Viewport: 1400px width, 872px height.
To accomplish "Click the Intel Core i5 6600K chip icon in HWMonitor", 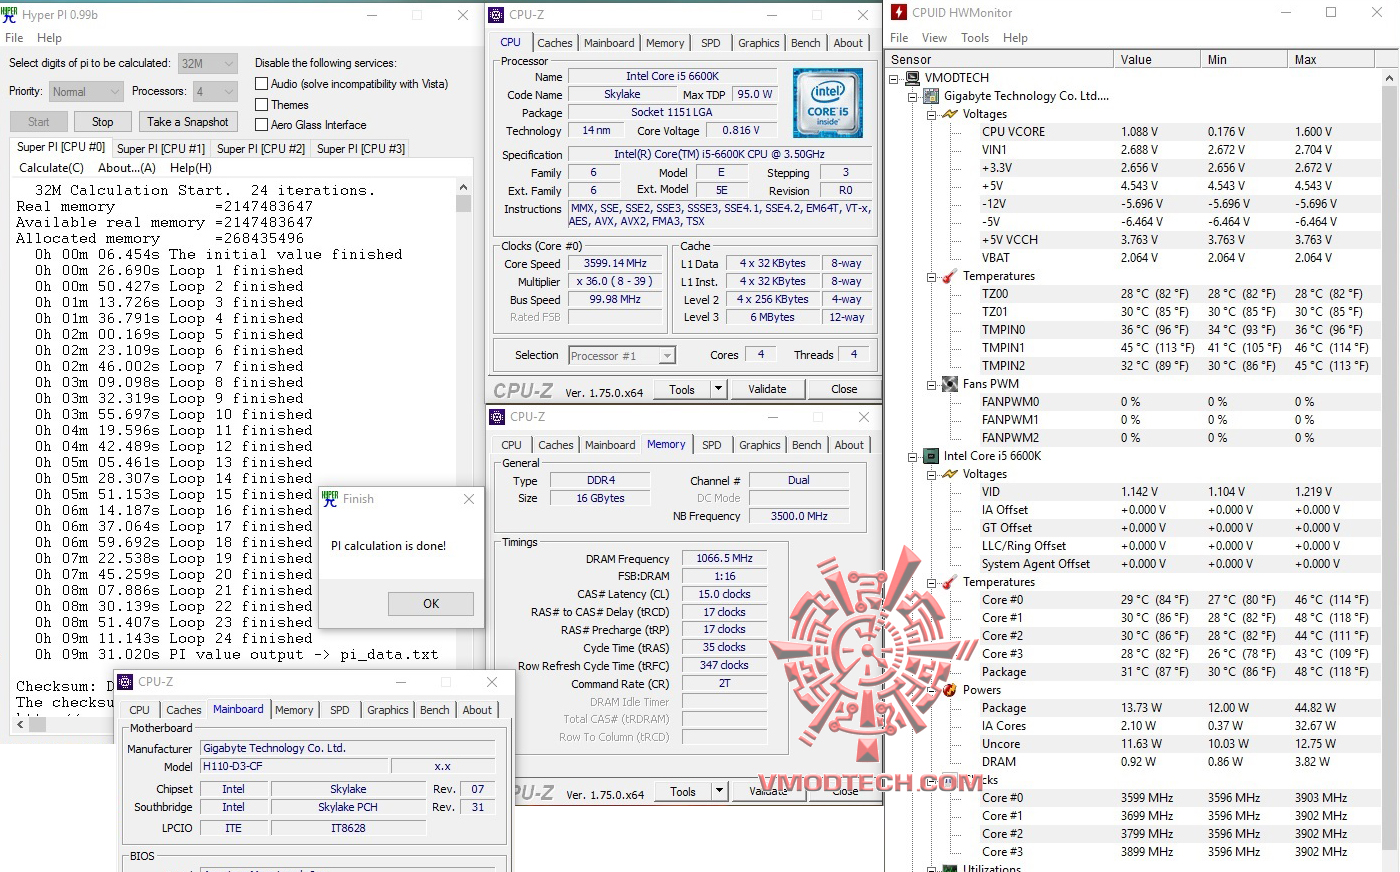I will tap(932, 456).
